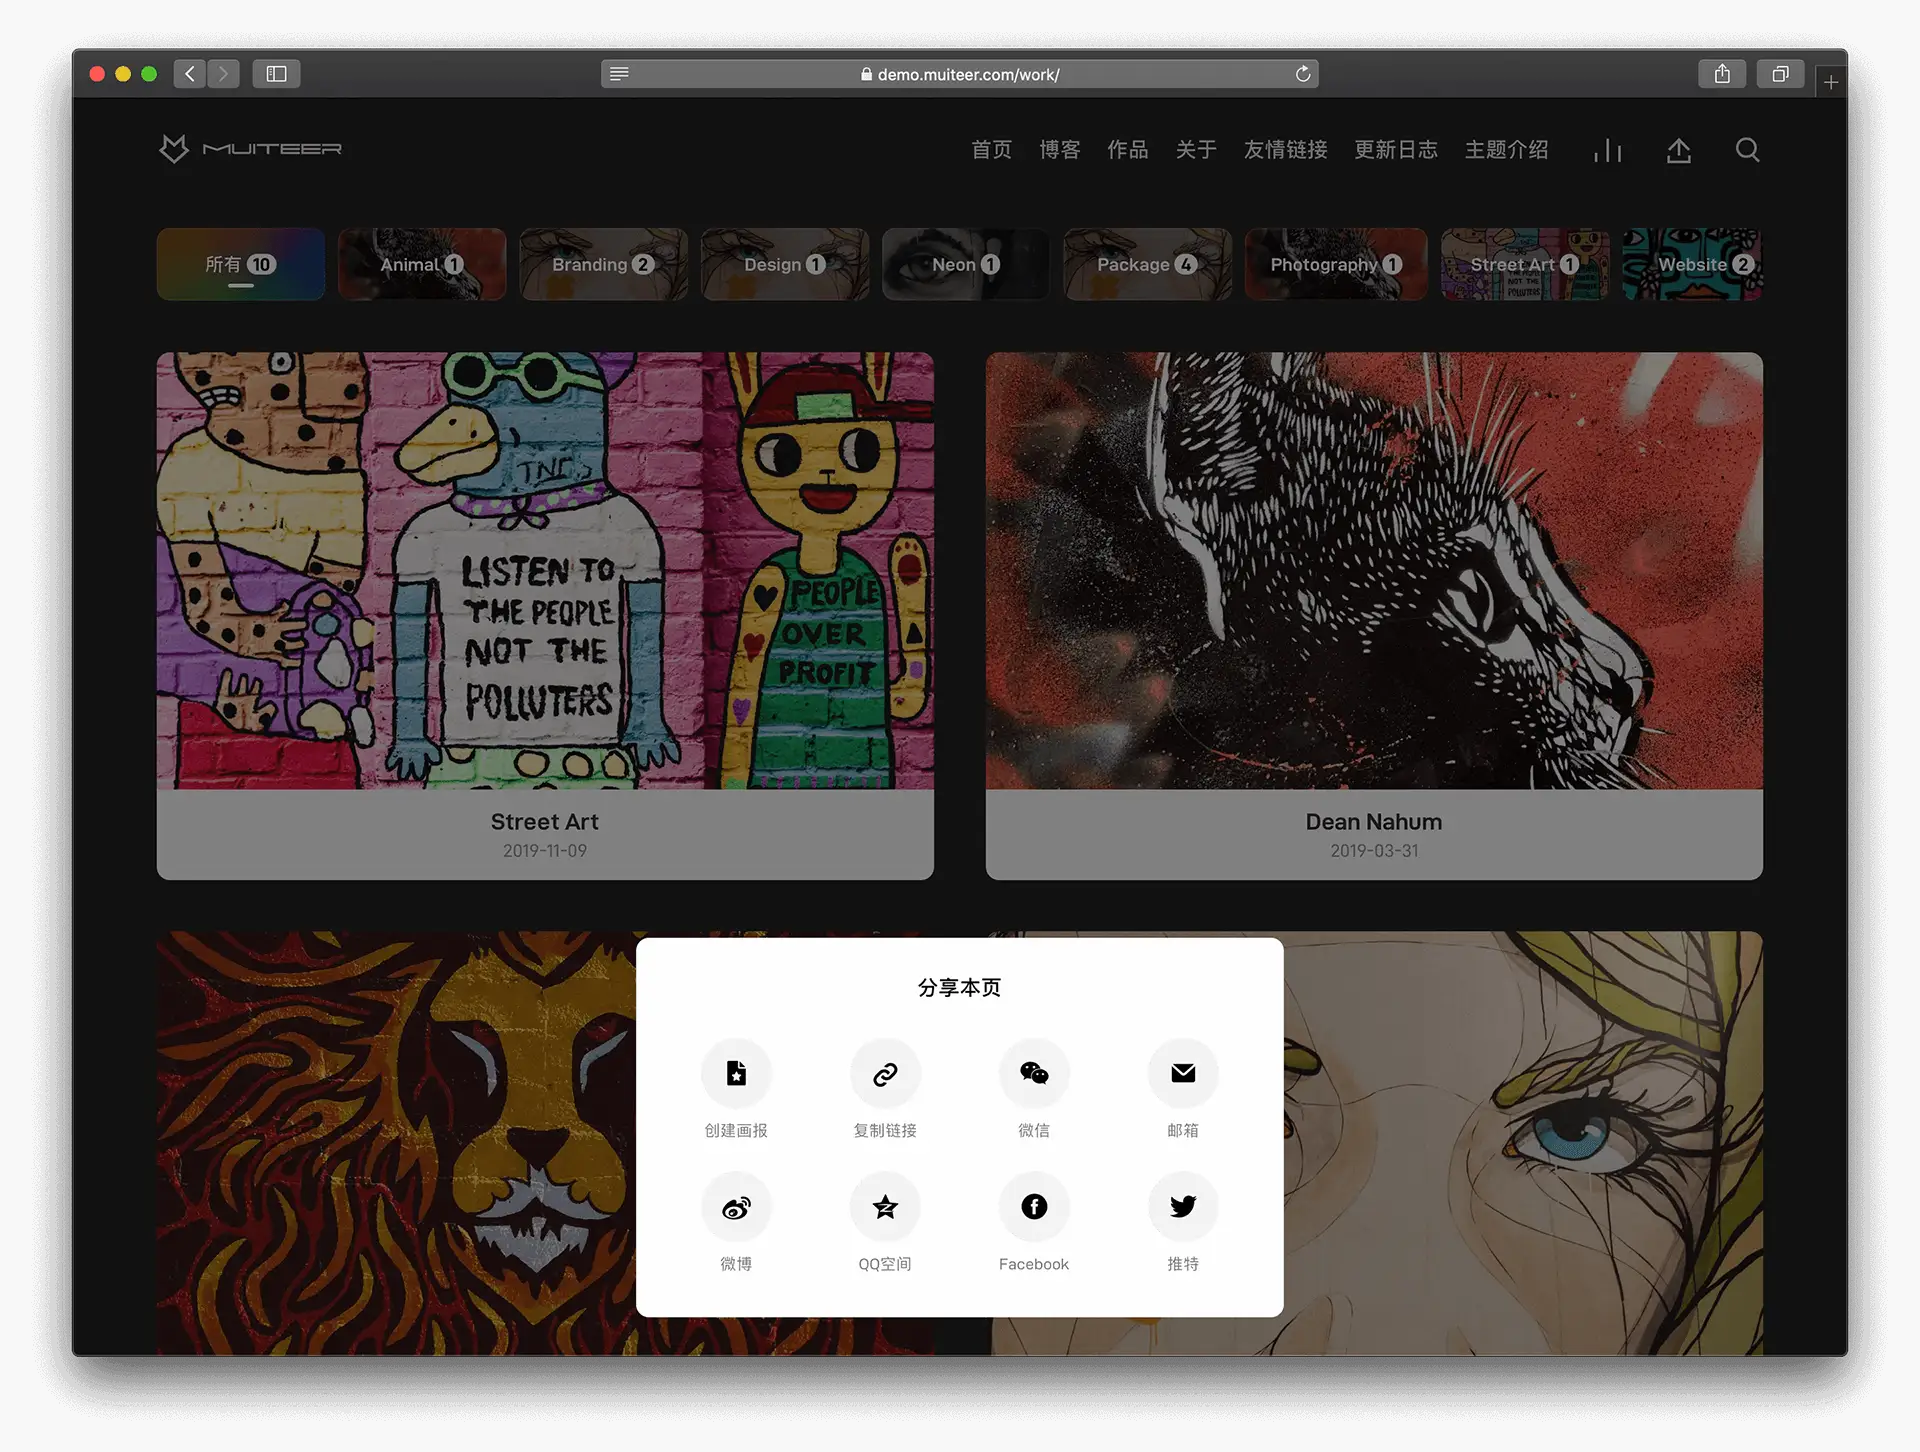1920x1452 pixels.
Task: Open the Dean Nahum cat artwork thumbnail
Action: click(x=1374, y=570)
